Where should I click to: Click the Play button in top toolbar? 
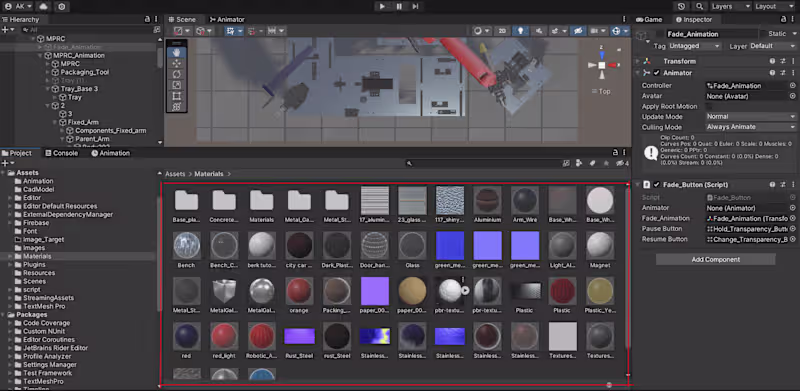[x=382, y=6]
